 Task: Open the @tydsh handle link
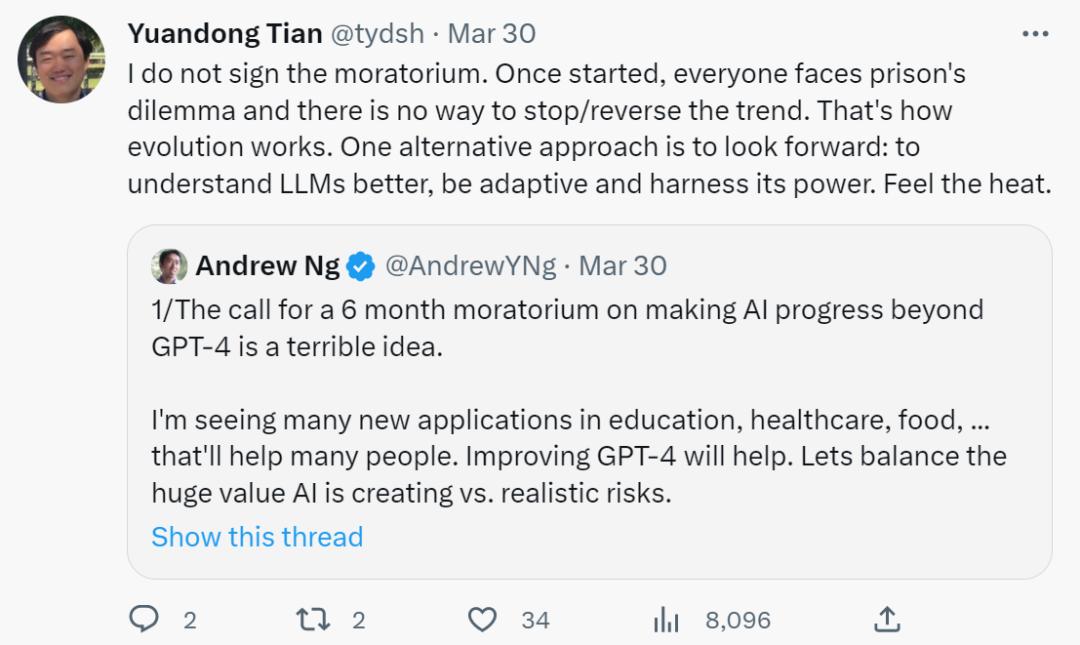[376, 33]
